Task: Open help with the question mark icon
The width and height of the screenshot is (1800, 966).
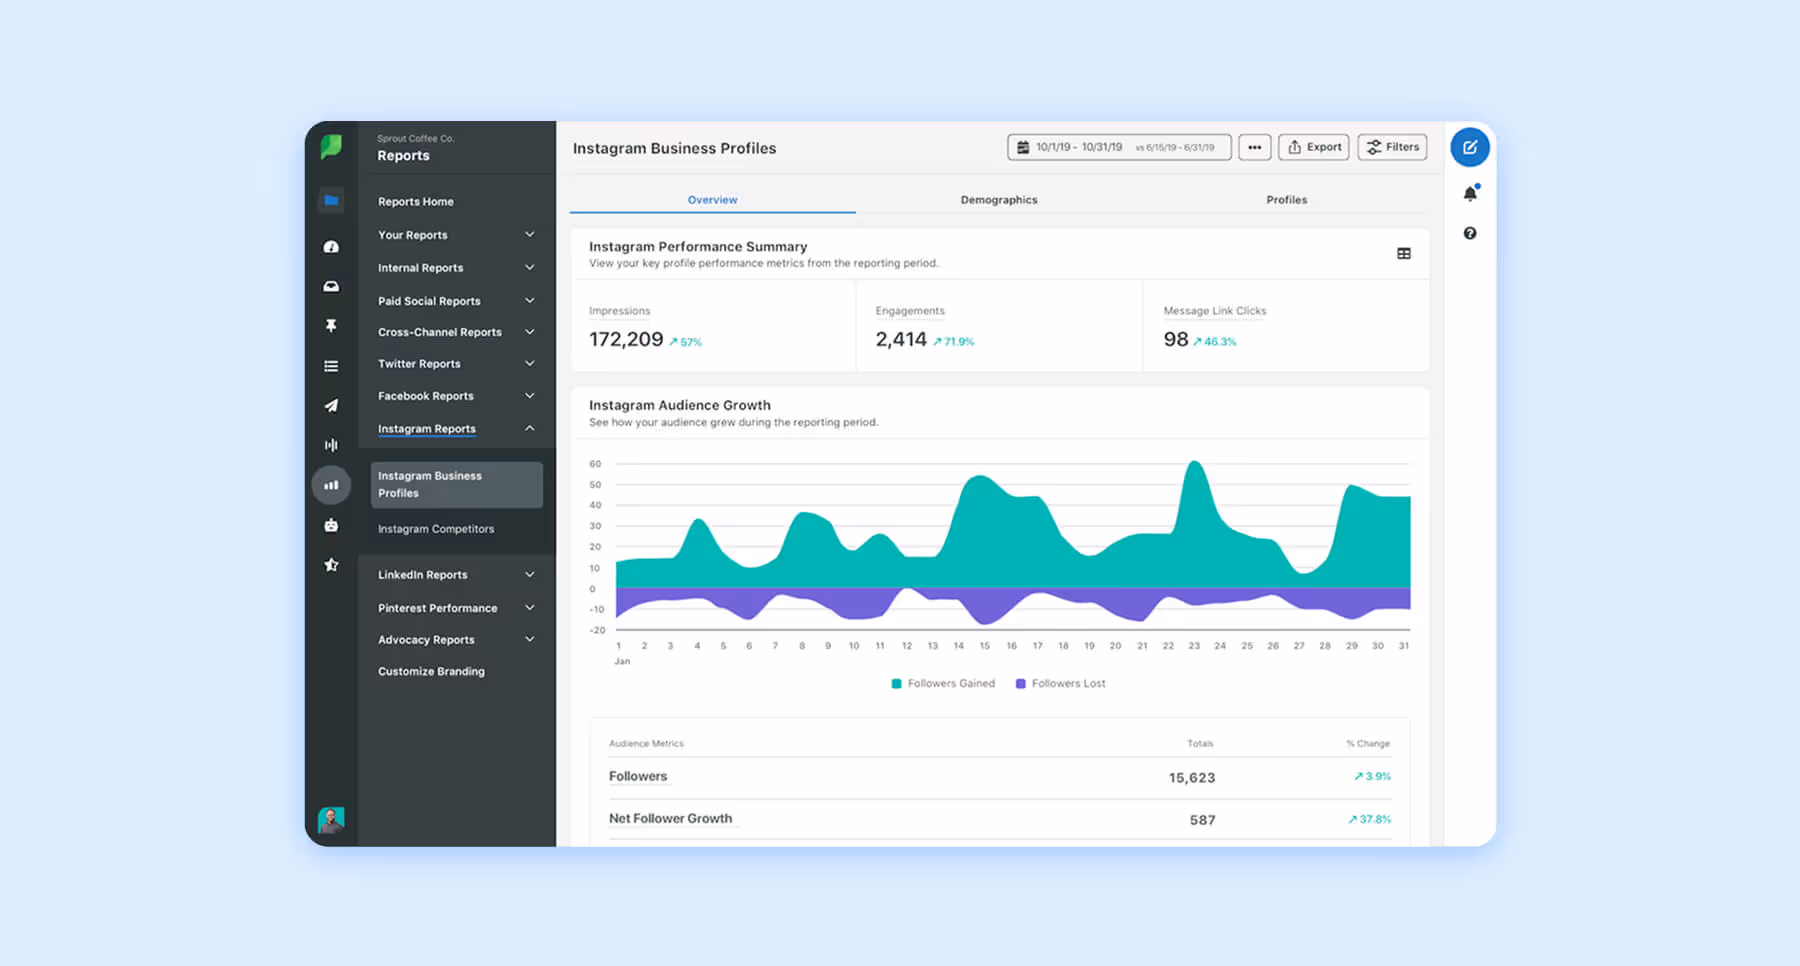Action: pos(1470,232)
